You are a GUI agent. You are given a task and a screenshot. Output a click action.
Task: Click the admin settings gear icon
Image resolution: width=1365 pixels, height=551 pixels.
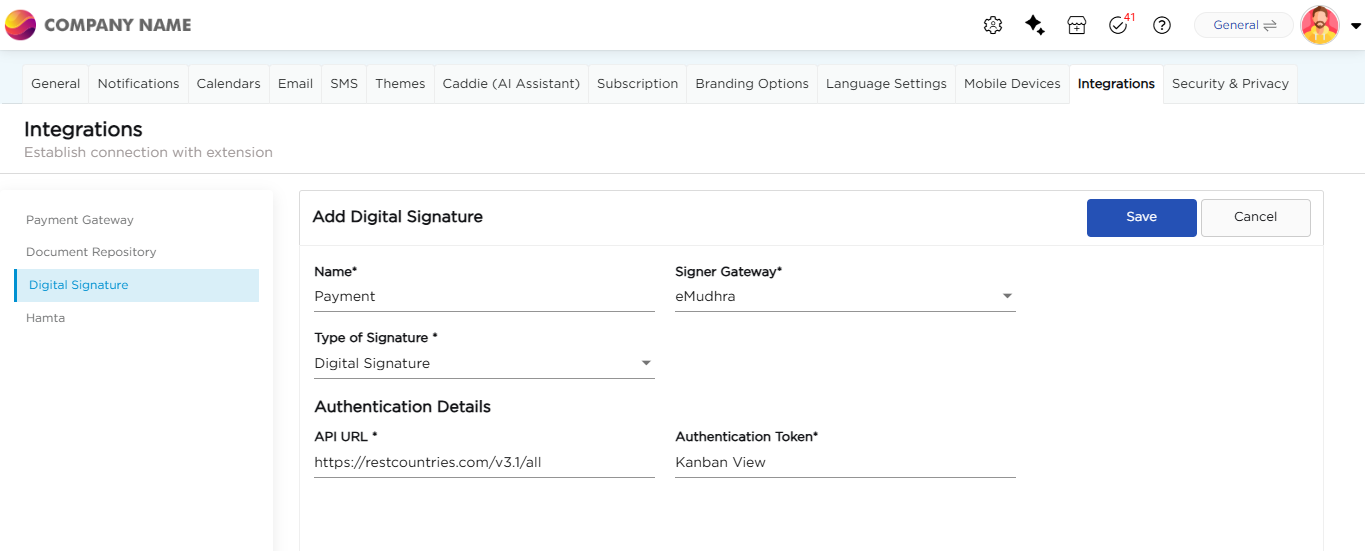click(x=992, y=26)
